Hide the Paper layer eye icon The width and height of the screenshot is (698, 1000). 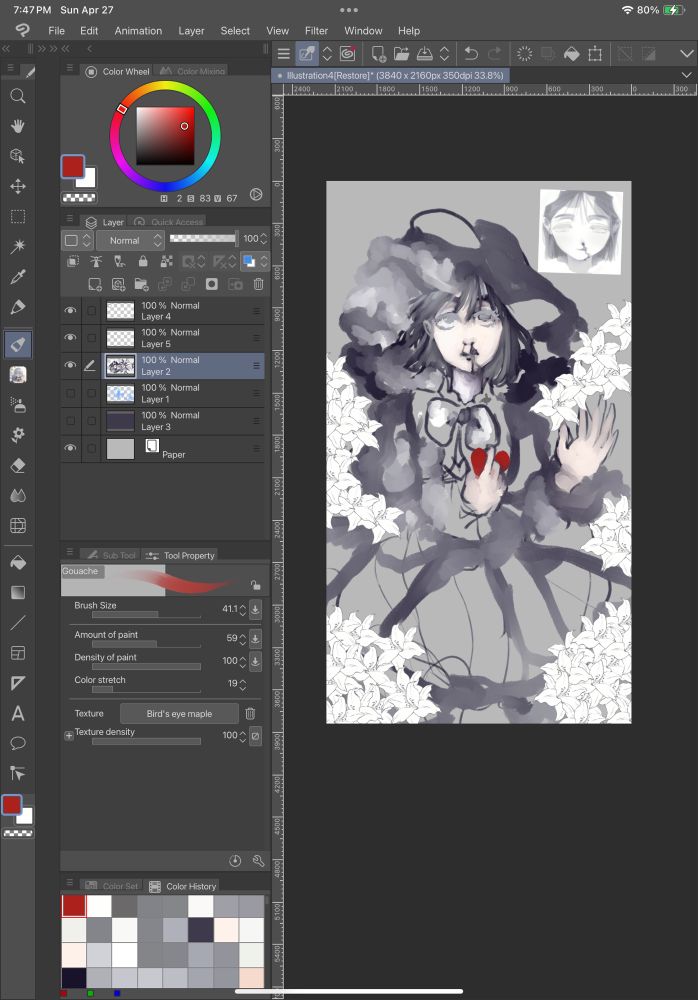tap(70, 448)
